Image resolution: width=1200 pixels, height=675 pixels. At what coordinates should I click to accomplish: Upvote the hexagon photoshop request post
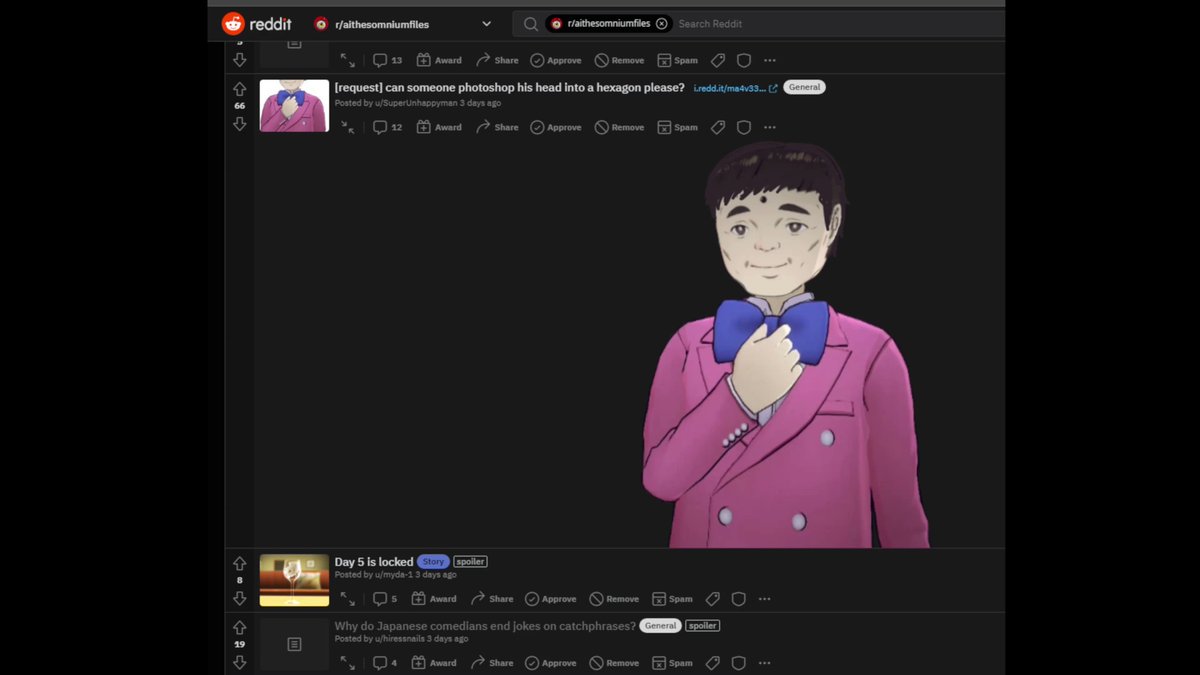239,90
